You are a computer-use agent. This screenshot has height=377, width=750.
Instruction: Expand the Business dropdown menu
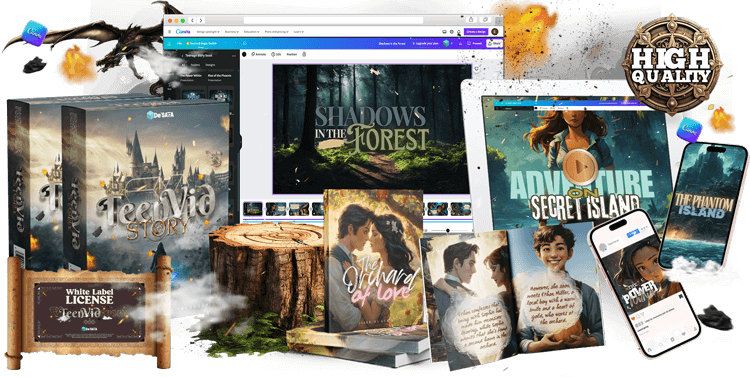point(232,32)
